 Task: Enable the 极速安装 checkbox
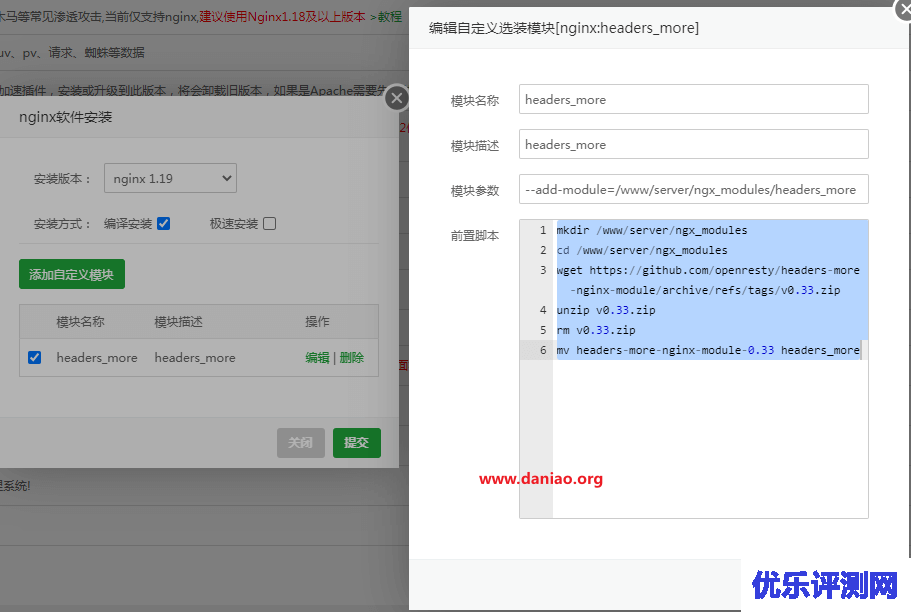click(270, 224)
